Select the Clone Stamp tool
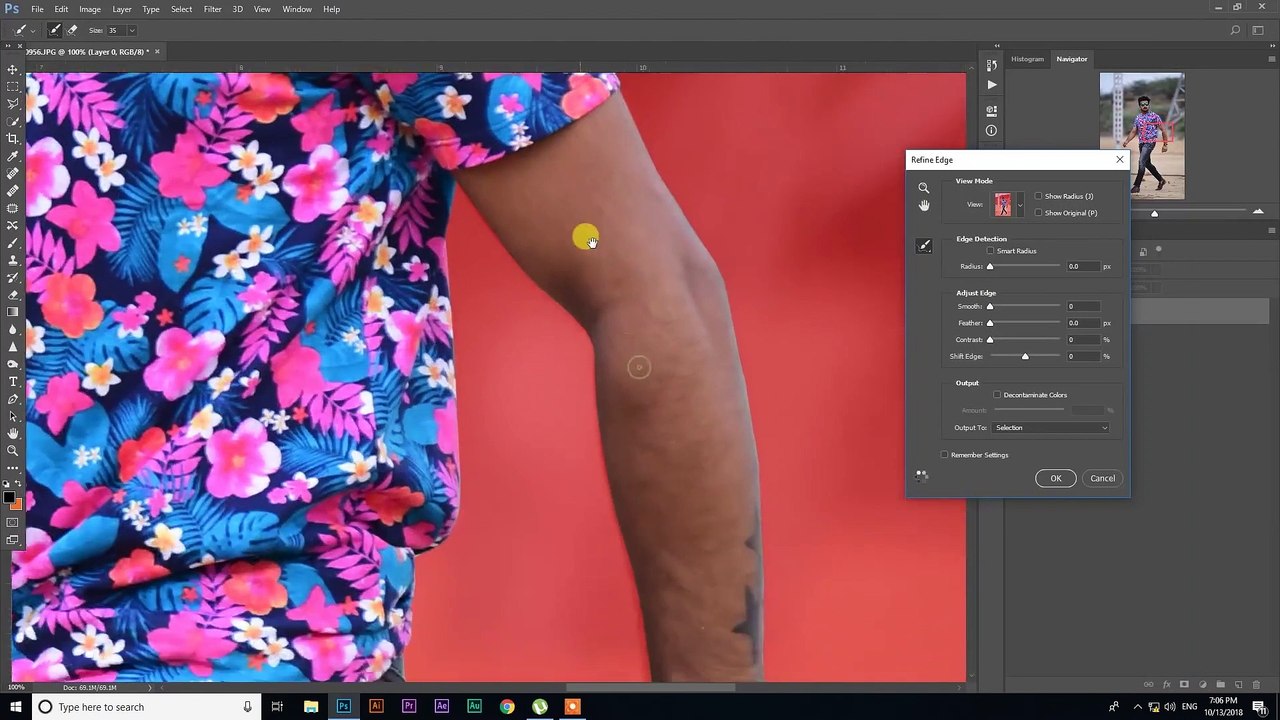This screenshot has height=720, width=1280. 13,260
